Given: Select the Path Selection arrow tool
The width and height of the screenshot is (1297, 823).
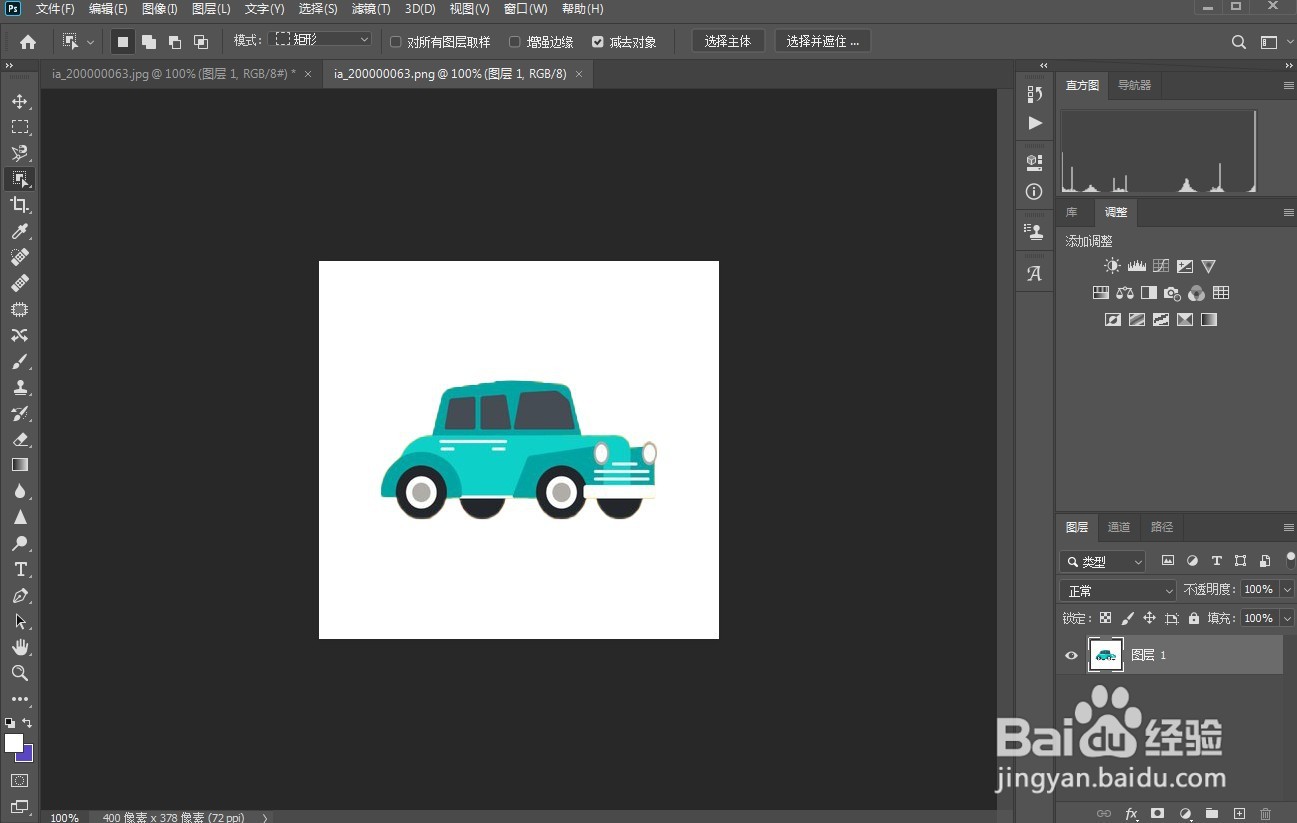Looking at the screenshot, I should point(19,621).
